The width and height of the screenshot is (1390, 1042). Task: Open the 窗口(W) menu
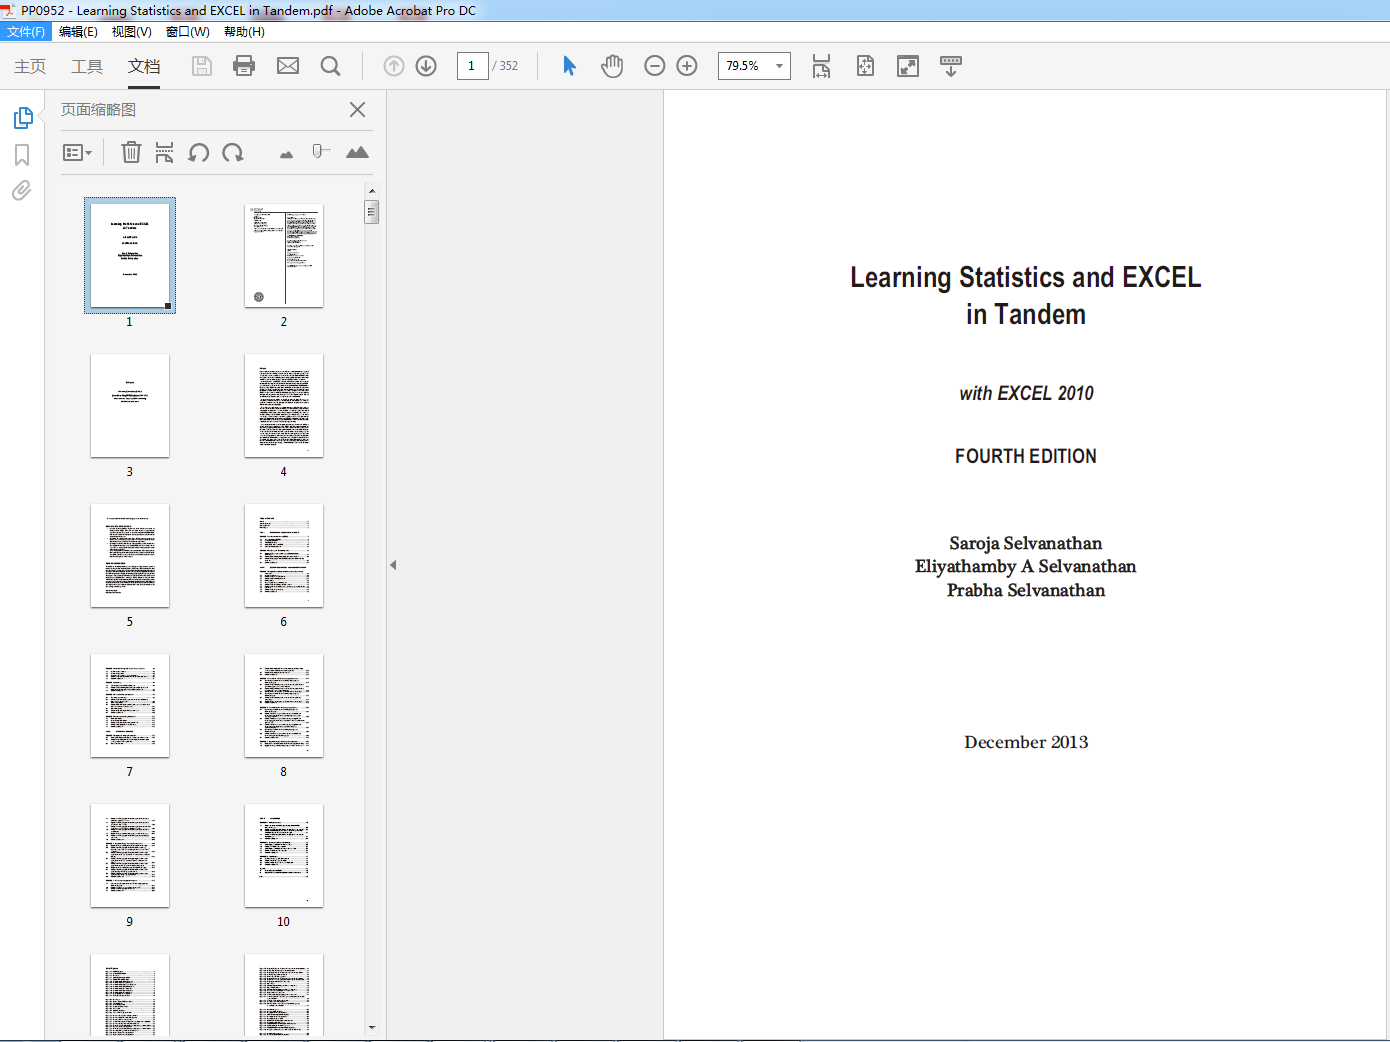[187, 32]
